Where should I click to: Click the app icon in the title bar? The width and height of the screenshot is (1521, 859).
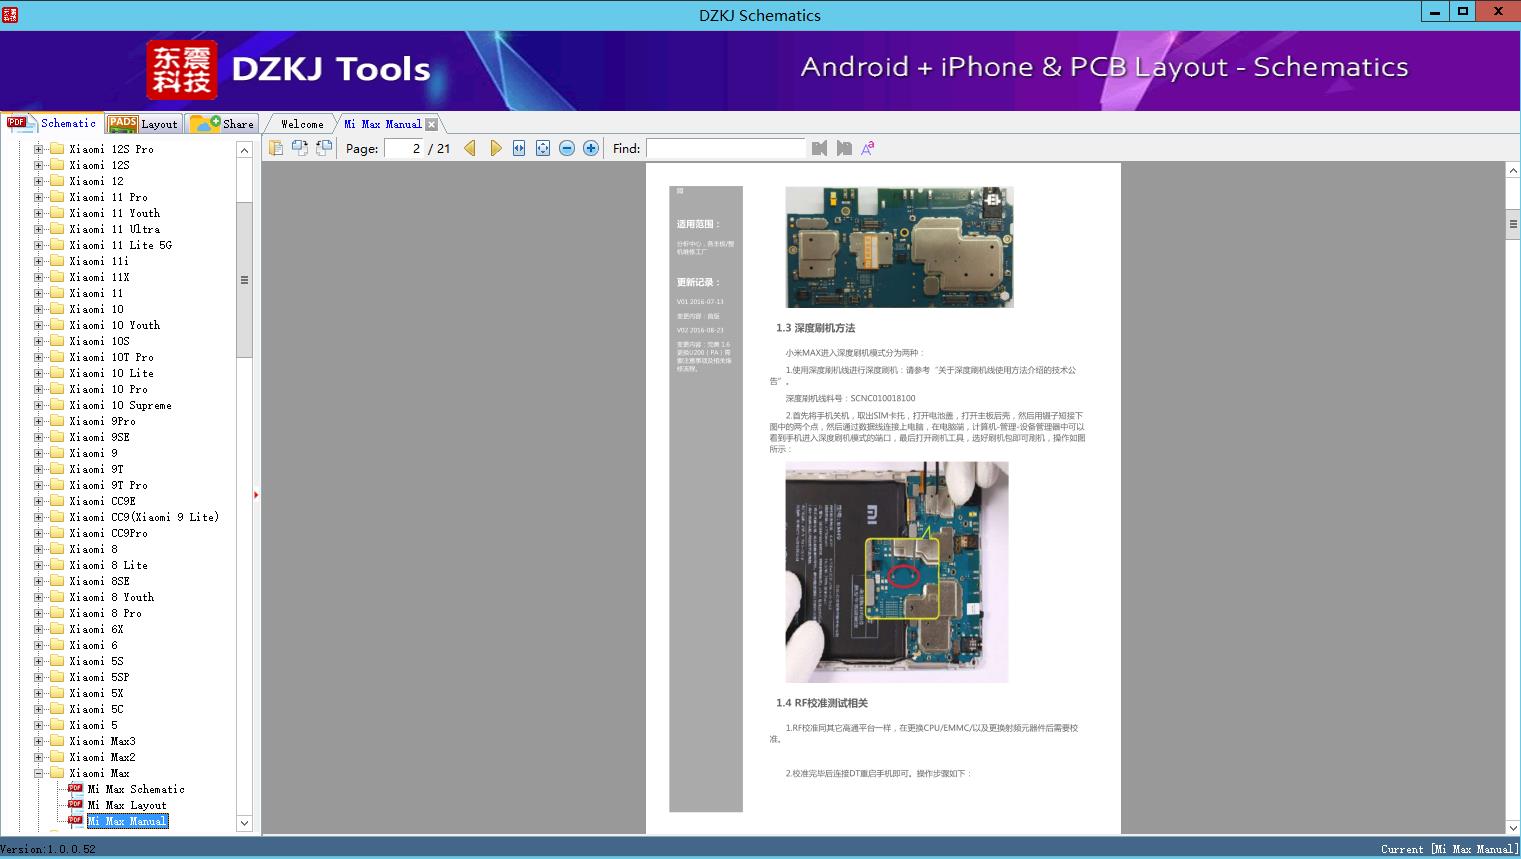pos(10,15)
